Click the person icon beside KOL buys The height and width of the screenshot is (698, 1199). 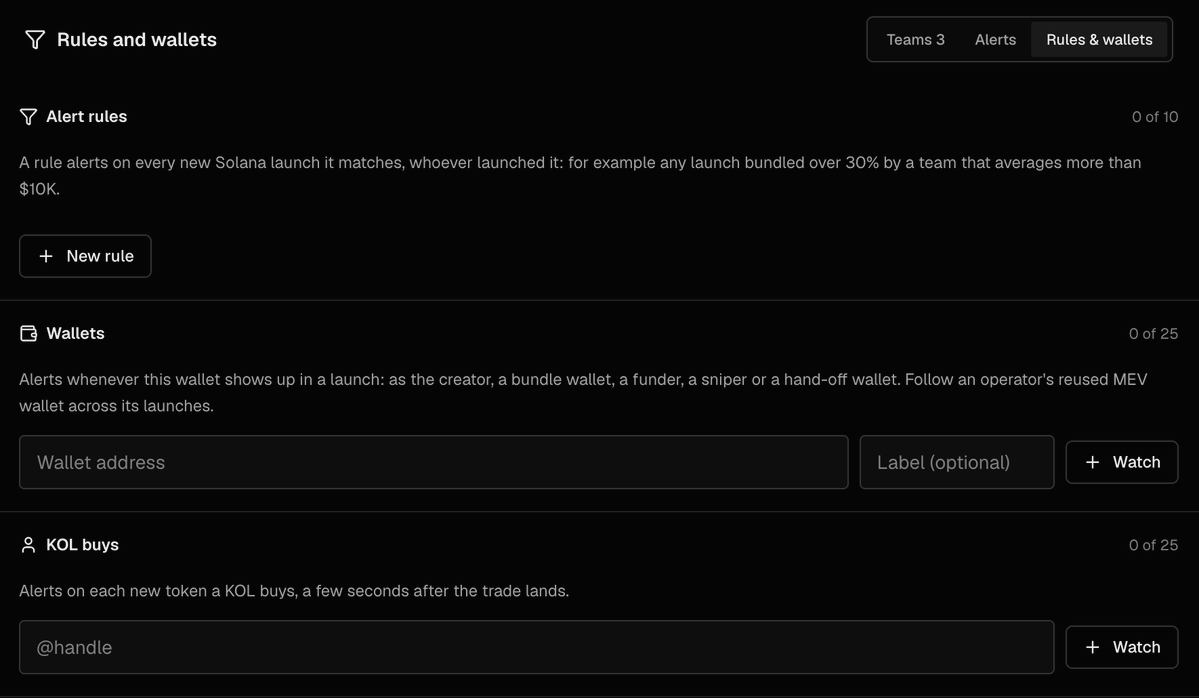click(28, 545)
